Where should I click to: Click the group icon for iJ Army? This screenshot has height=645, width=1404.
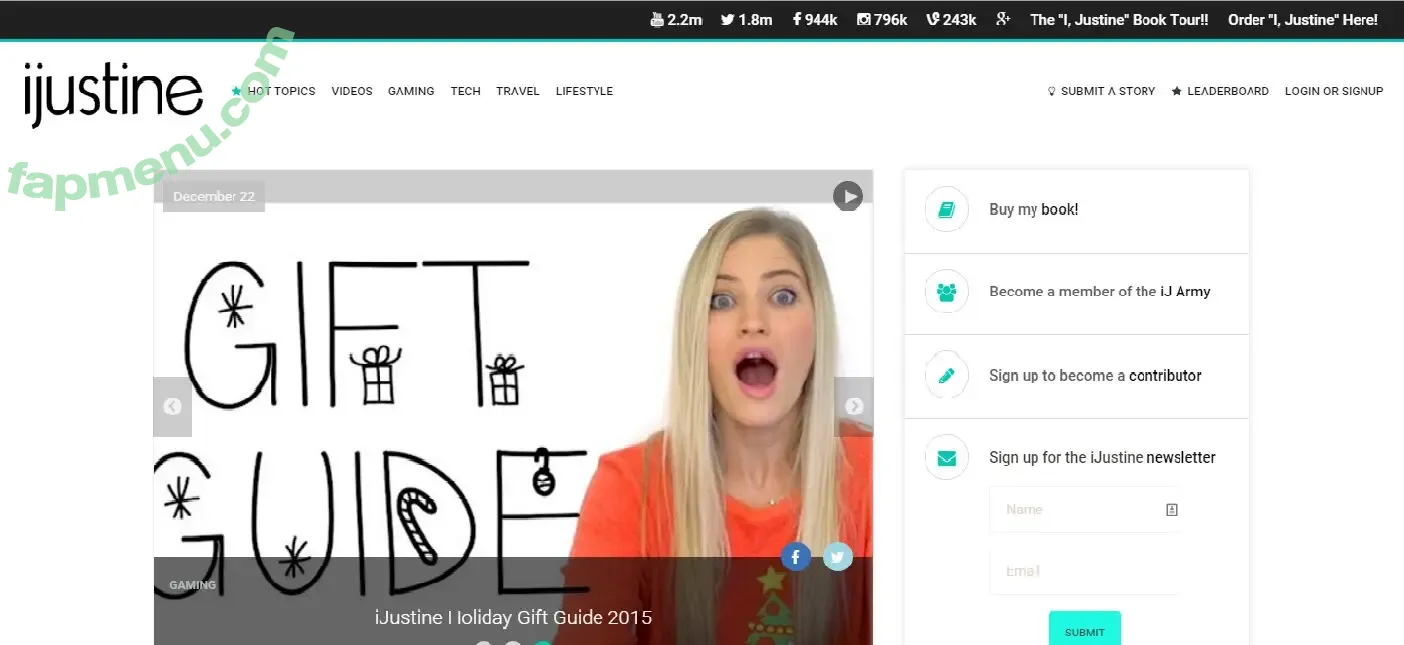947,292
